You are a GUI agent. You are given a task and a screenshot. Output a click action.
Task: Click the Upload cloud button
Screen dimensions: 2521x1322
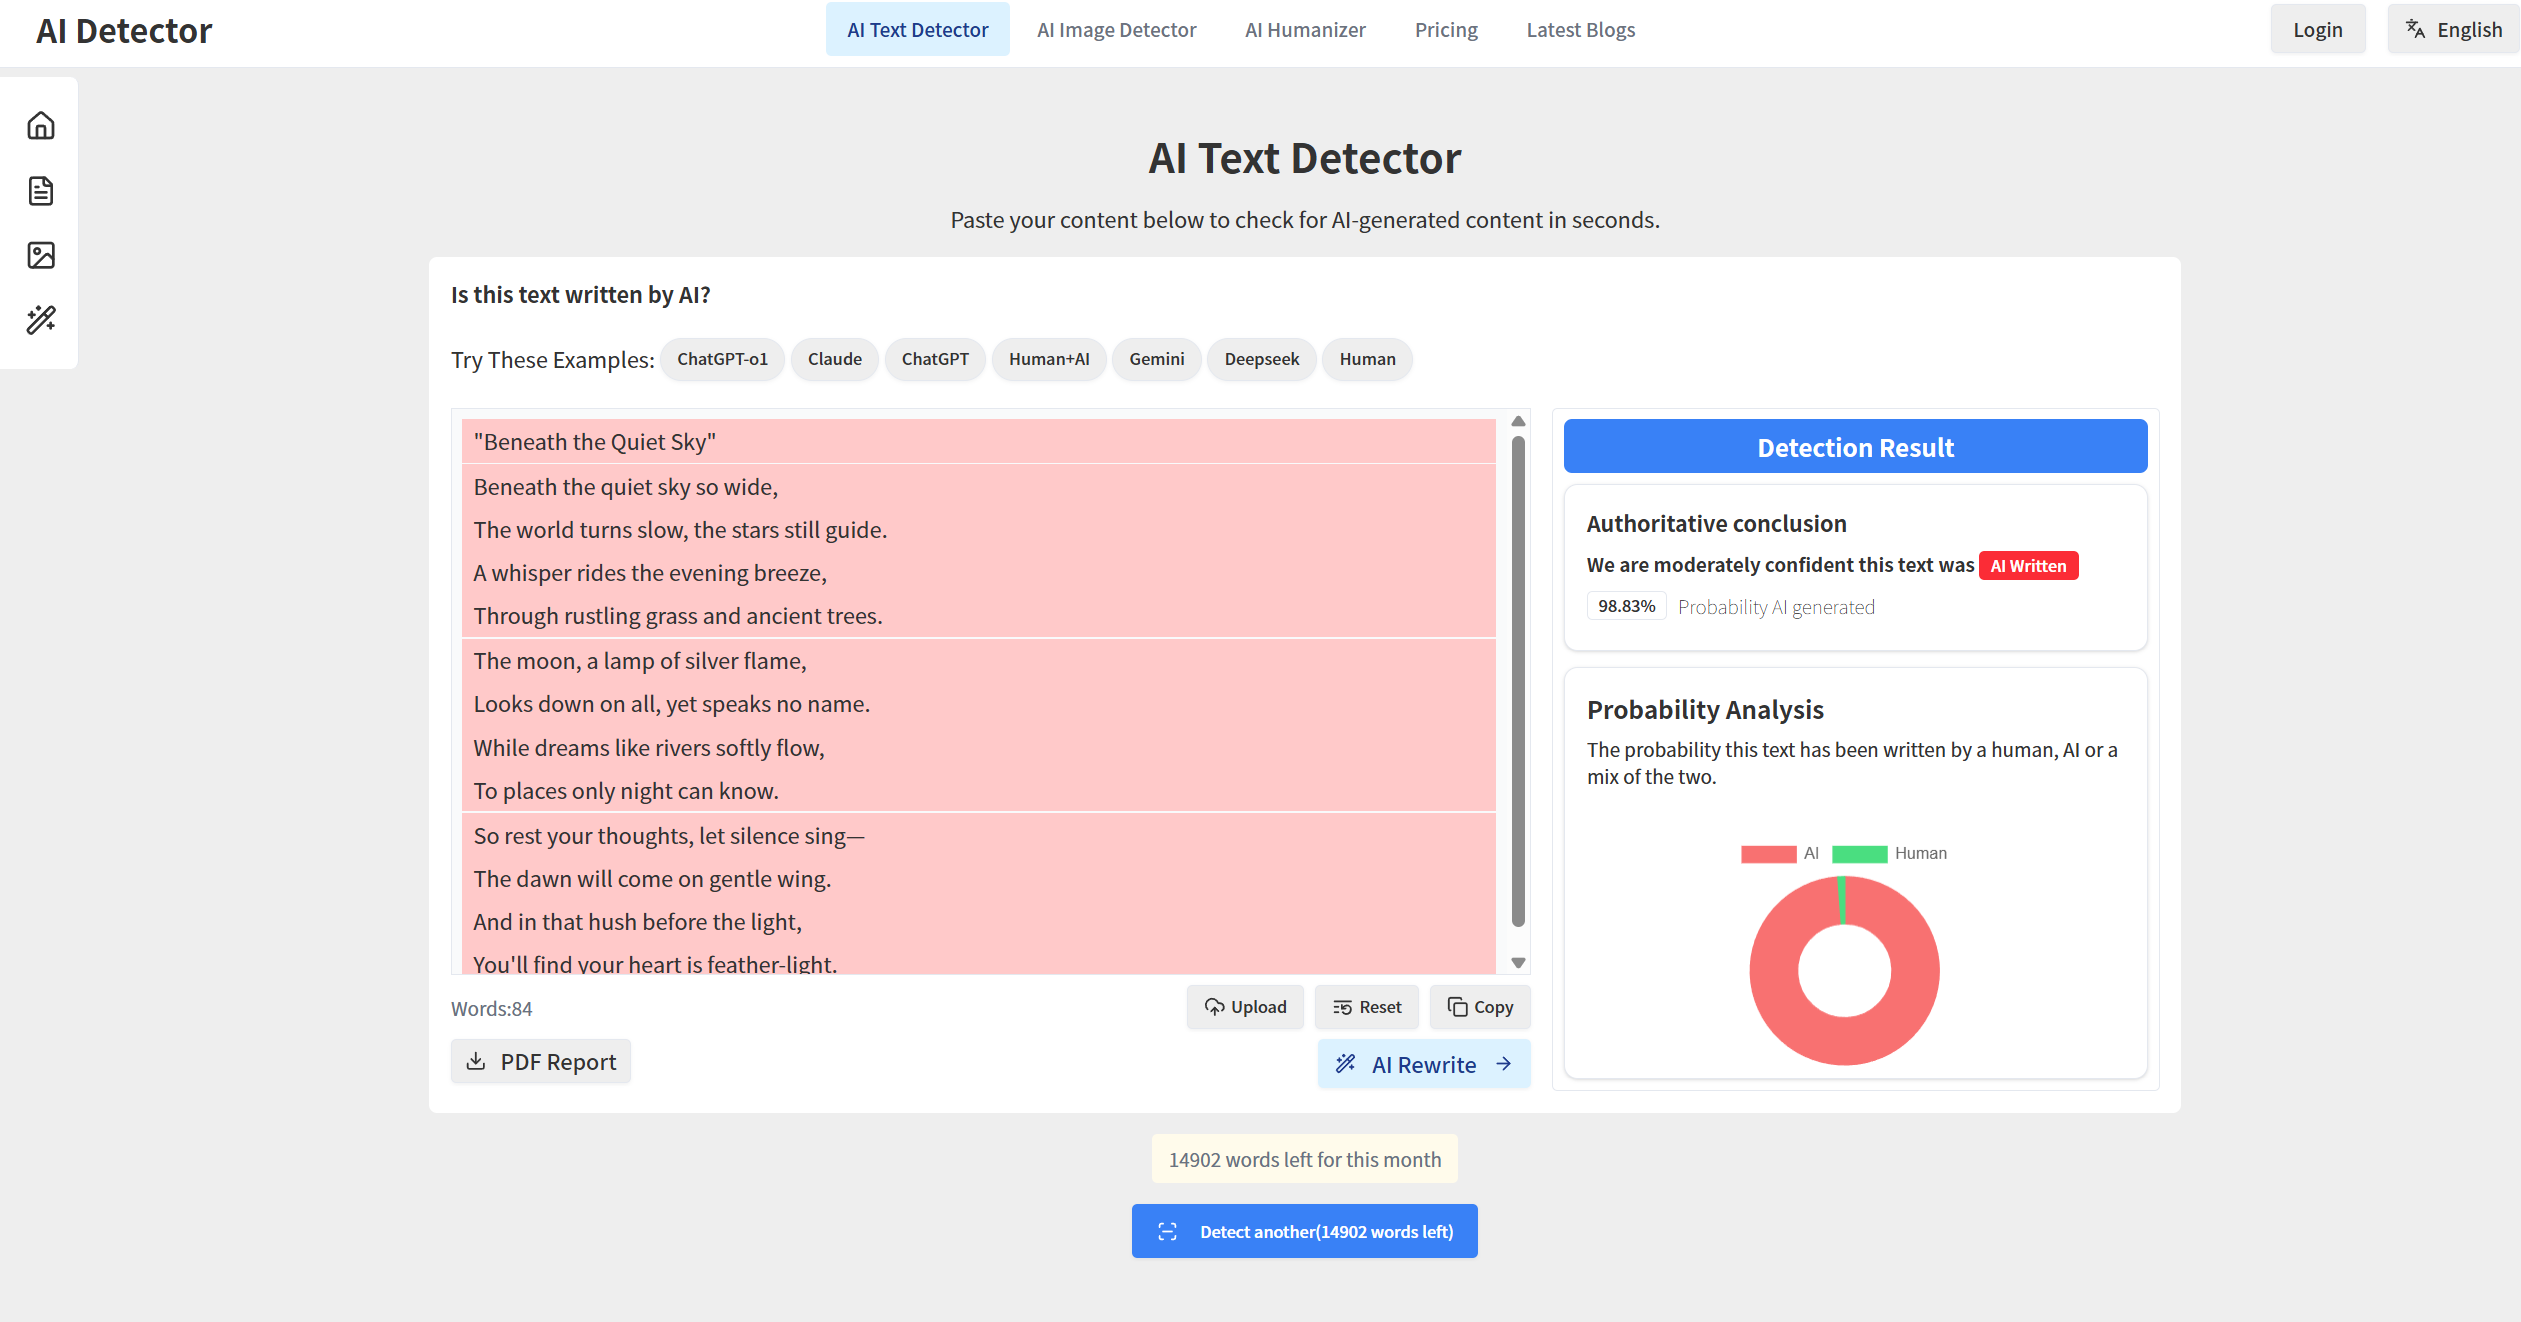point(1245,1007)
